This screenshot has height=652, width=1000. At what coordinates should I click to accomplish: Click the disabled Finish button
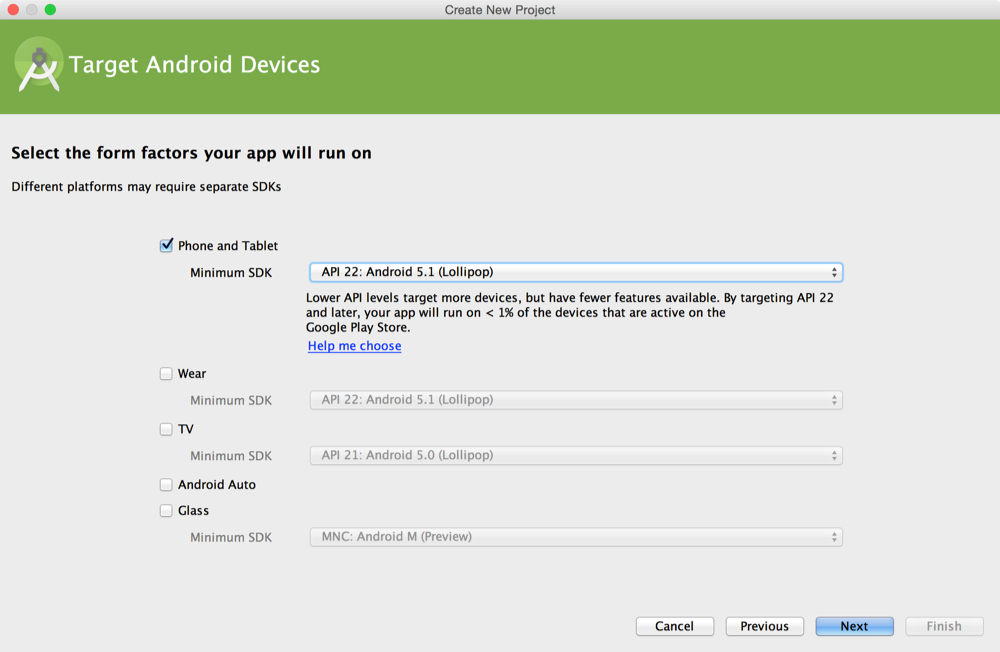(x=945, y=626)
